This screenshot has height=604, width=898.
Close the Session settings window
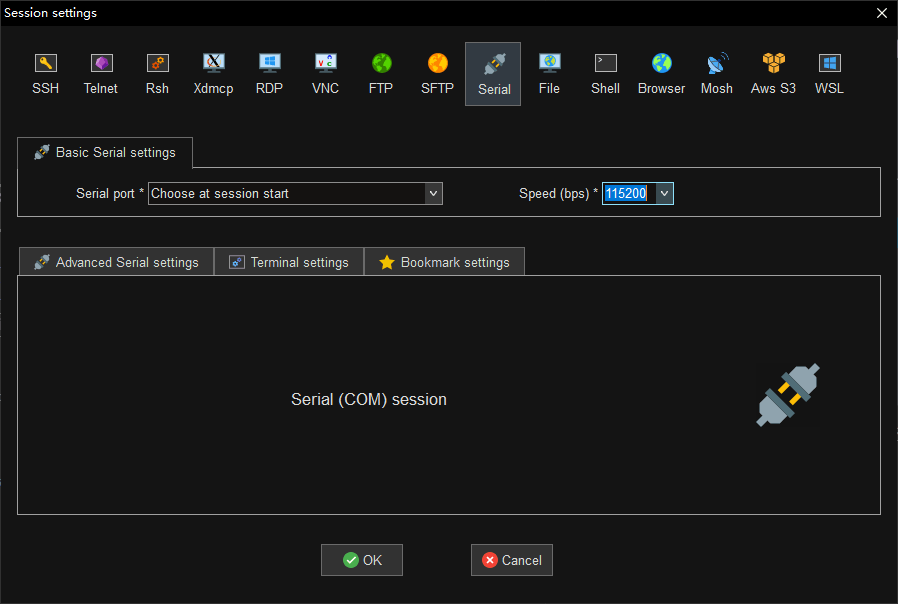pyautogui.click(x=882, y=13)
